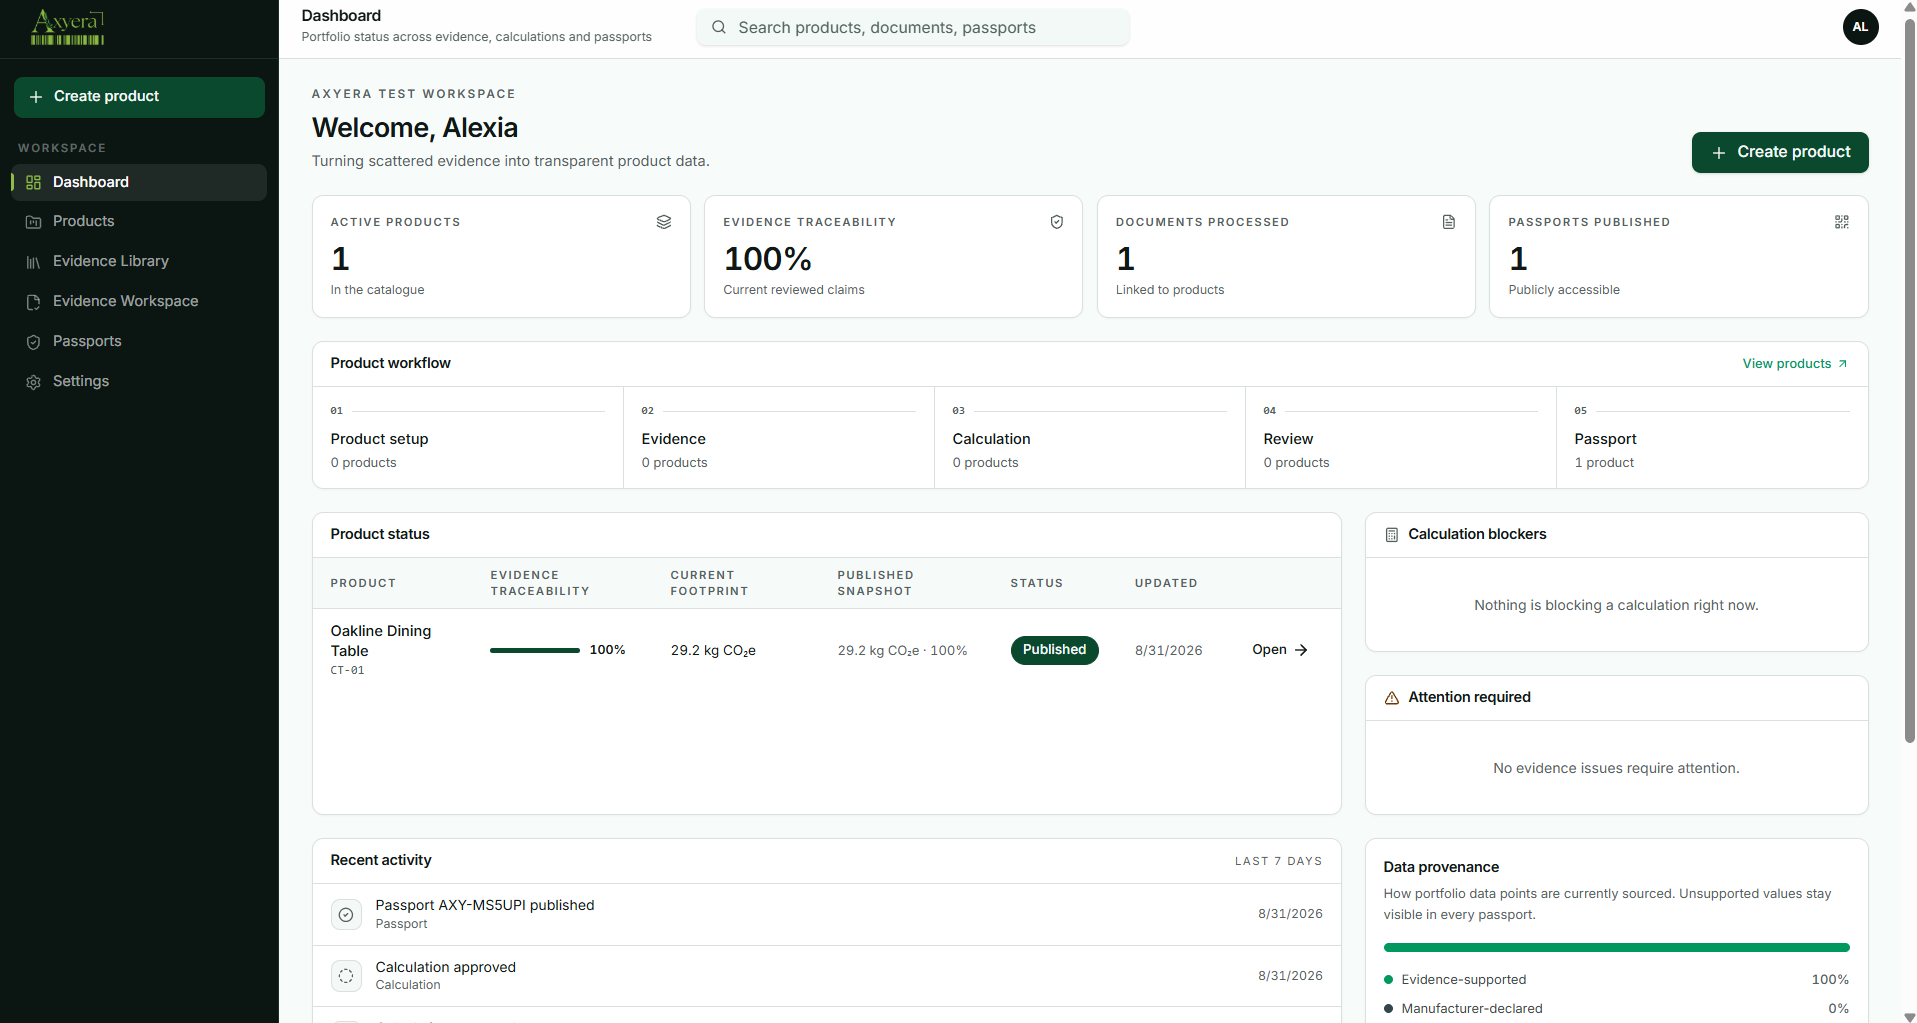Click the Oakline Dining Table product name
This screenshot has width=1917, height=1023.
tap(381, 641)
